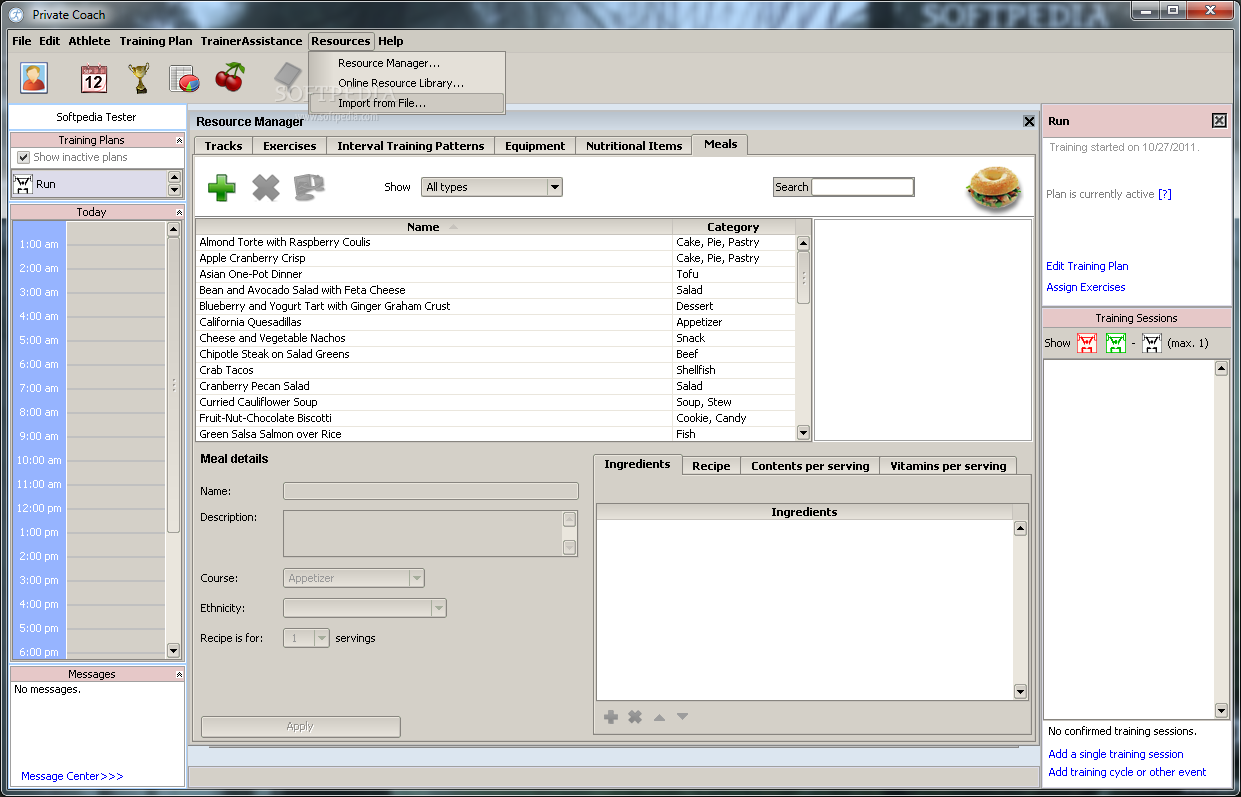This screenshot has width=1241, height=797.
Task: Delete meal using the grey X icon
Action: tap(265, 187)
